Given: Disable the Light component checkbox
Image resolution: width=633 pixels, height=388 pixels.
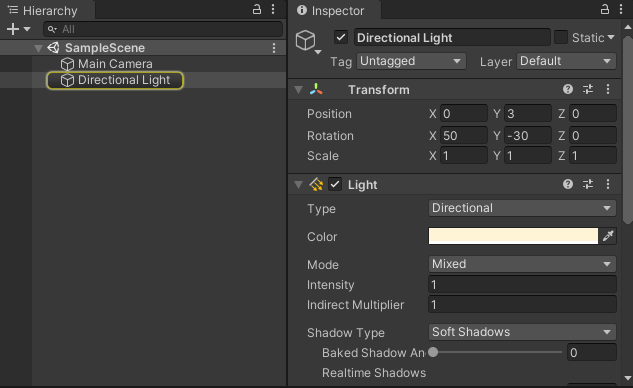Looking at the screenshot, I should click(x=335, y=185).
